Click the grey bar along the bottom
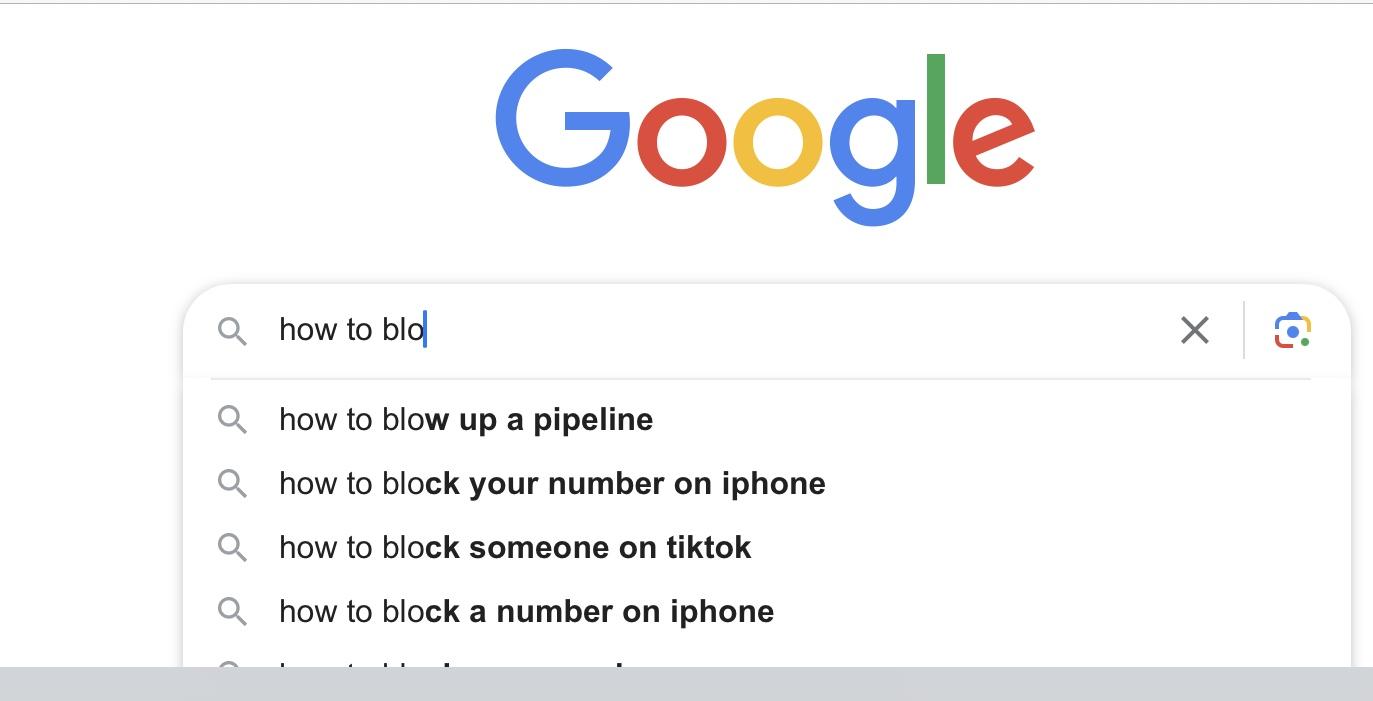 tap(686, 684)
